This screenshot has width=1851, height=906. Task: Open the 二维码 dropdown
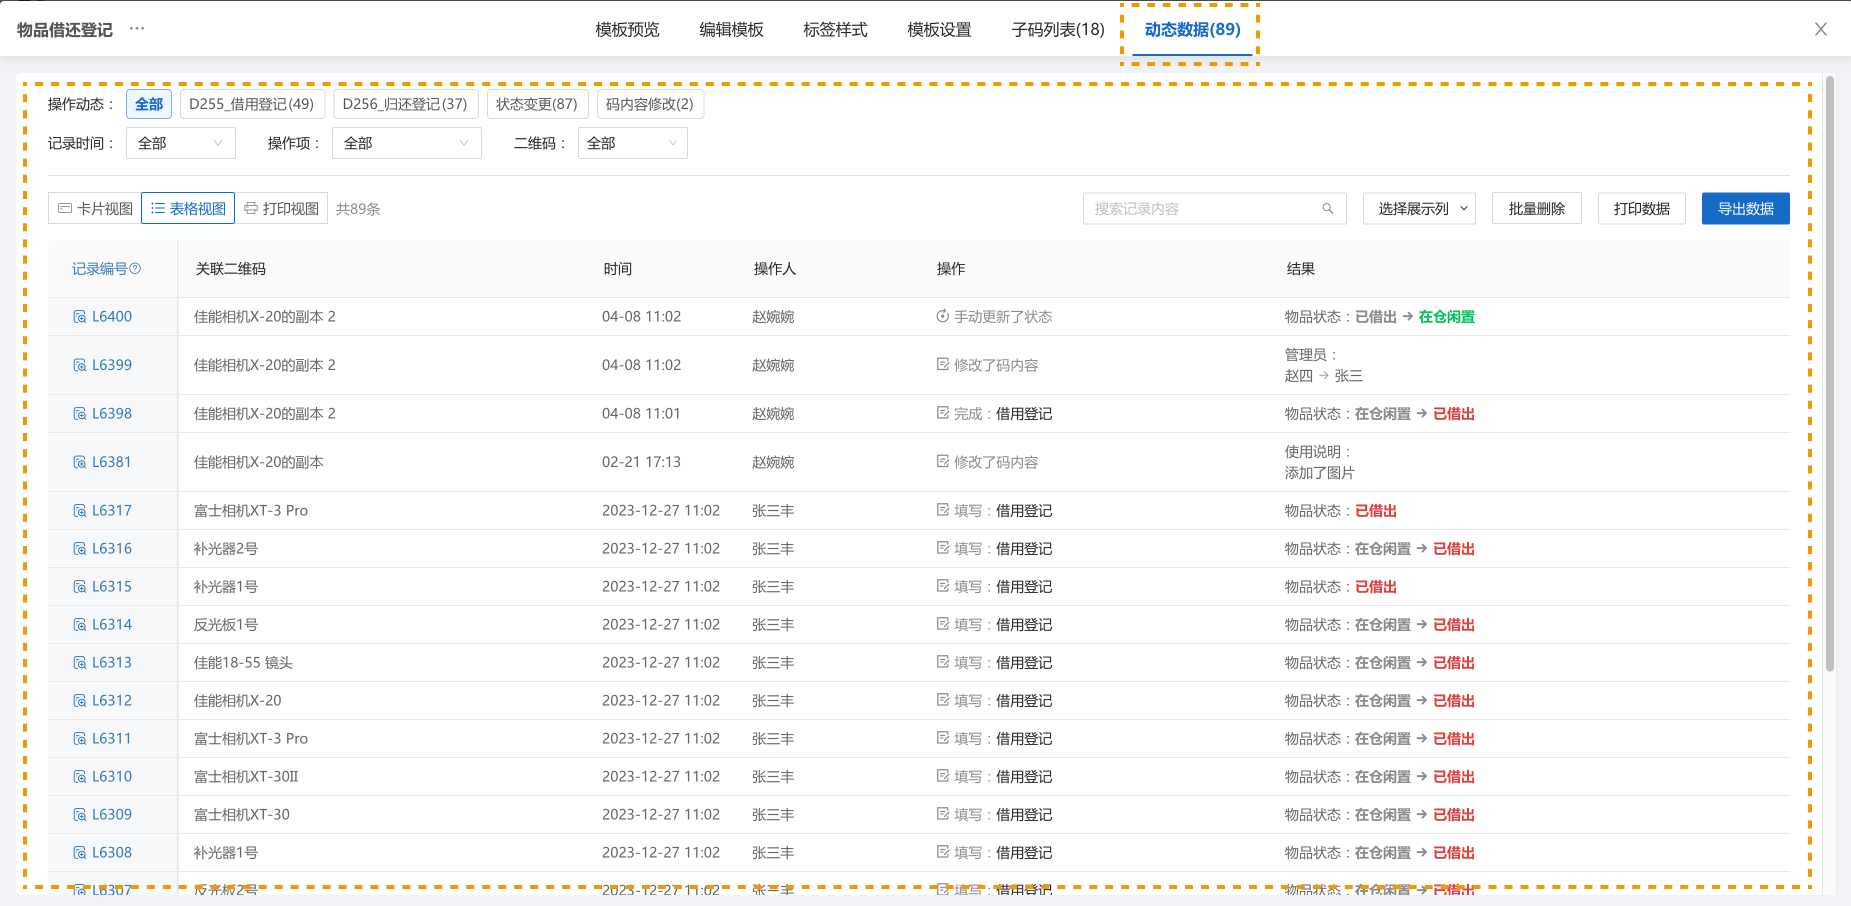633,143
